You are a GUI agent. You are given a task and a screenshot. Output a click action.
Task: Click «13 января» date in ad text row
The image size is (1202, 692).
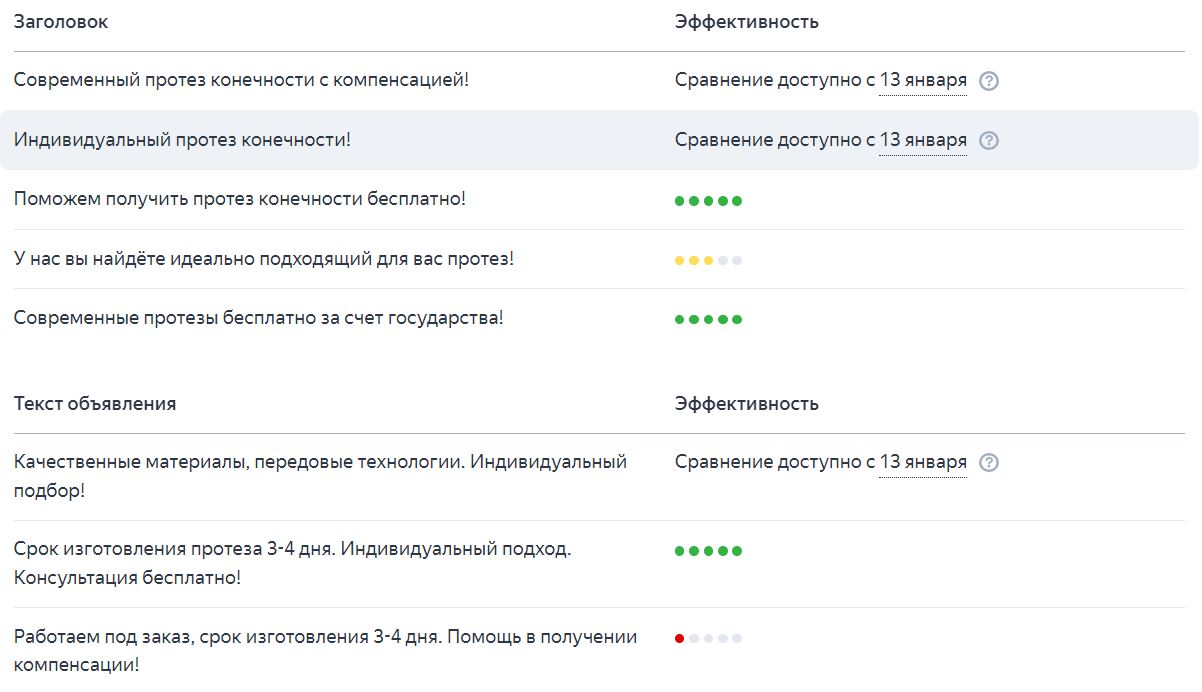point(922,462)
